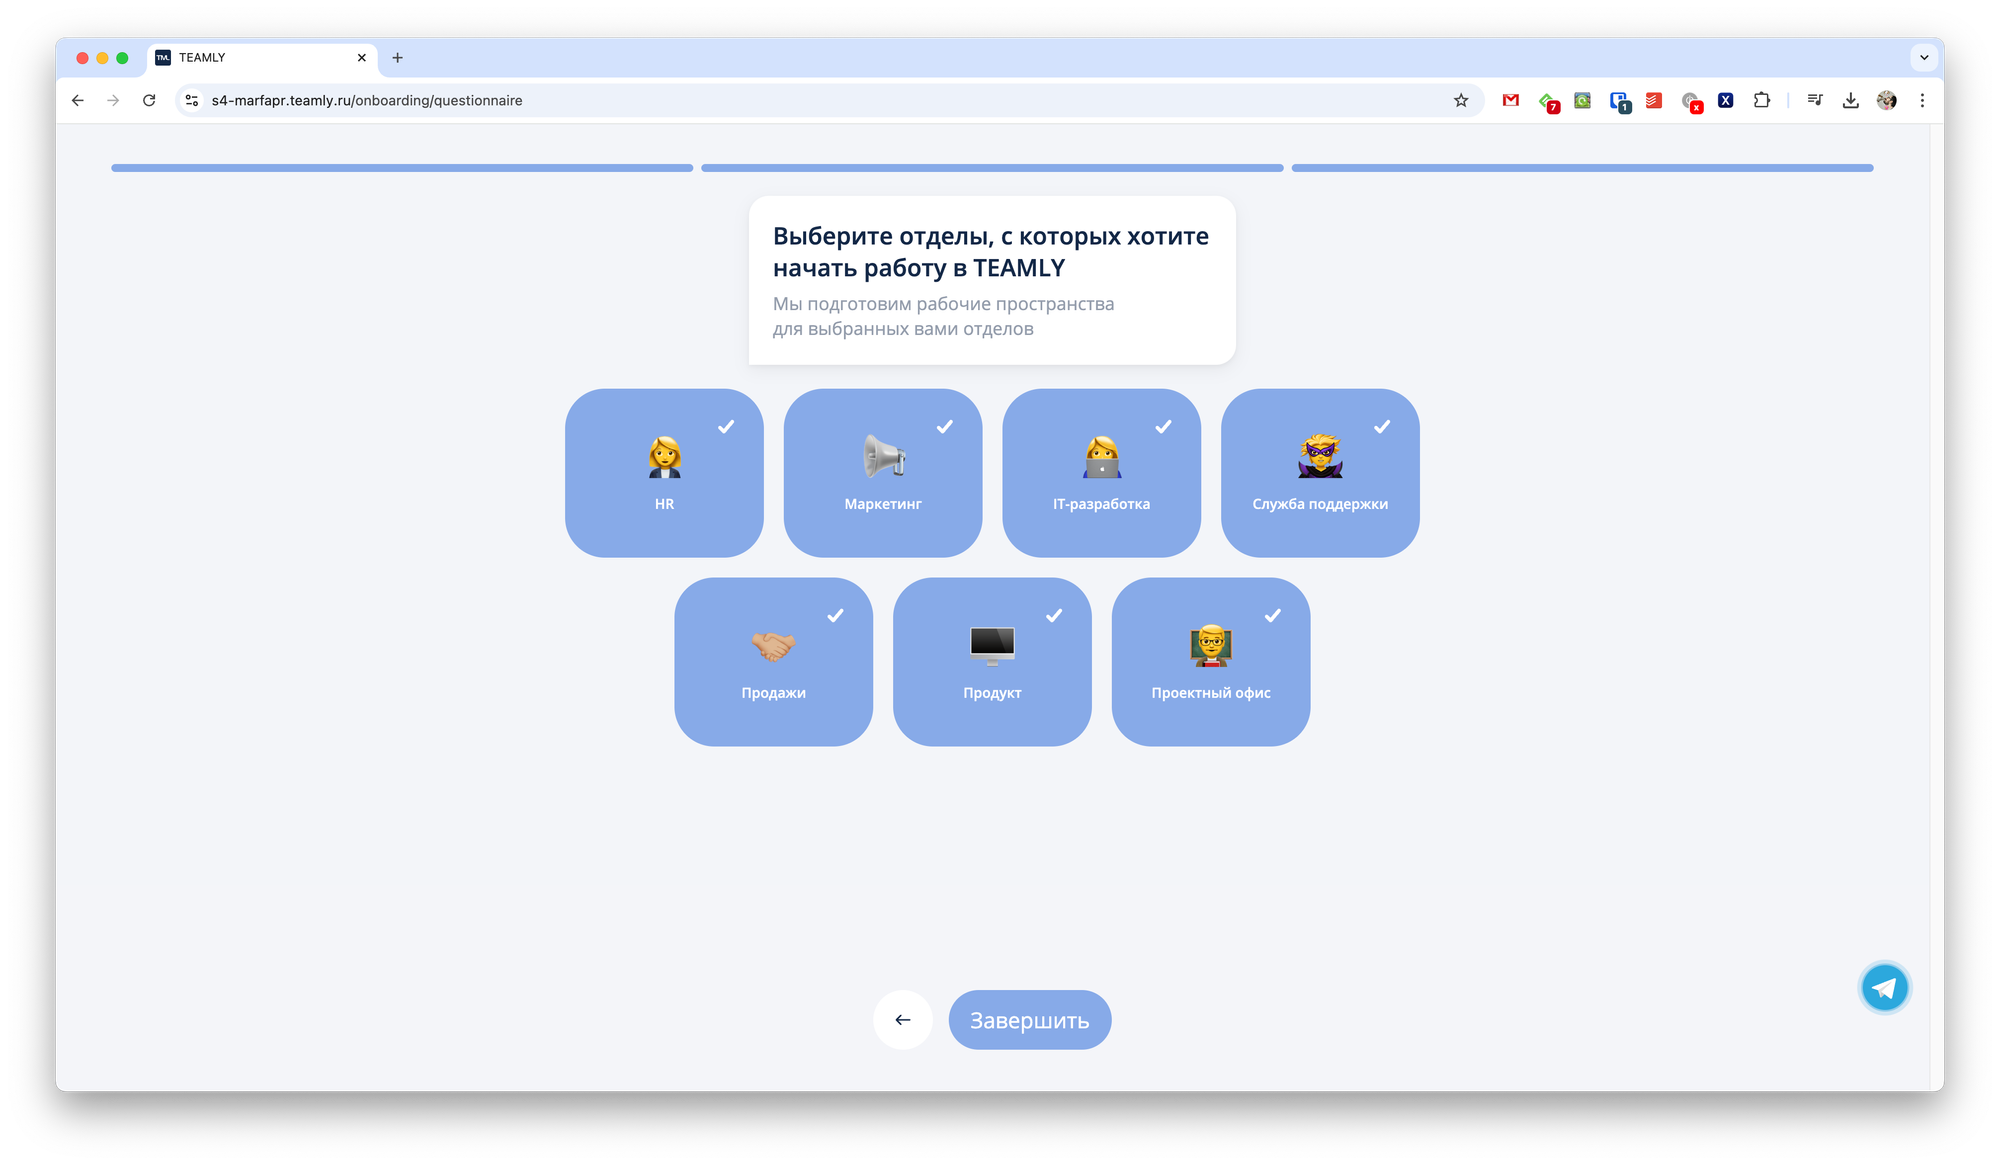Open the Telegram chat widget
The width and height of the screenshot is (2000, 1165).
click(1884, 988)
